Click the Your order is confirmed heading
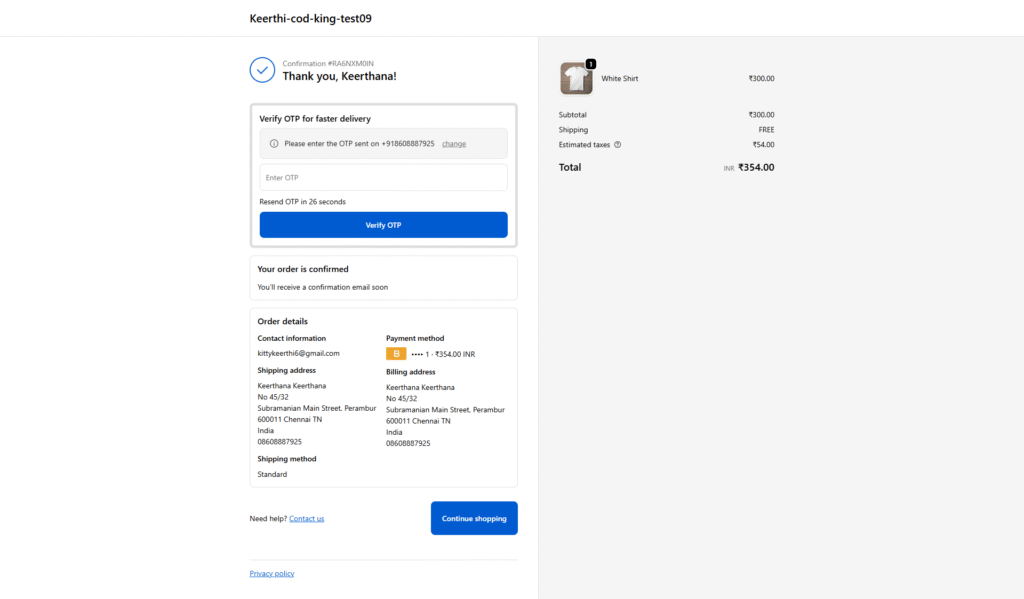This screenshot has height=599, width=1024. point(303,269)
